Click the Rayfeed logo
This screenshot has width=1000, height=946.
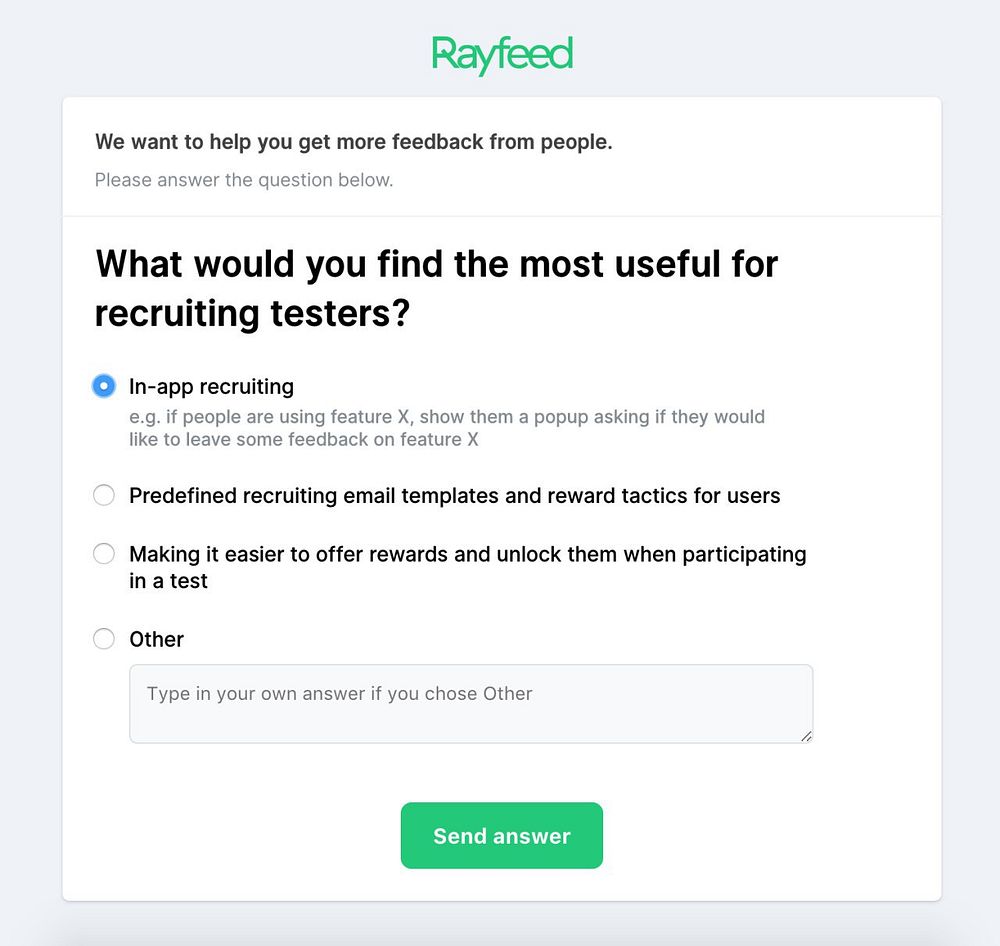pos(502,54)
